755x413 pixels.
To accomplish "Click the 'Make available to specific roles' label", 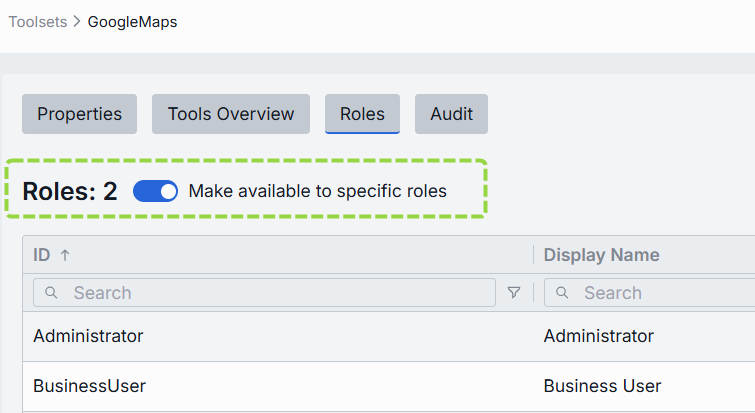I will [317, 191].
